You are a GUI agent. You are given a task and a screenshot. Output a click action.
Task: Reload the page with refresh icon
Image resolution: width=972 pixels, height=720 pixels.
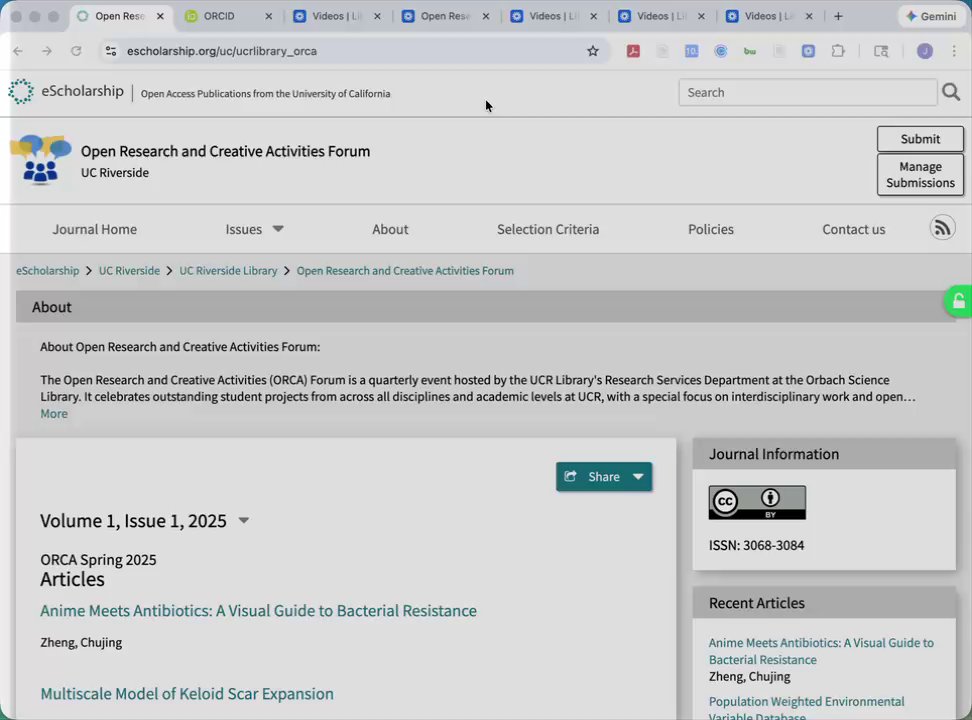tap(76, 51)
